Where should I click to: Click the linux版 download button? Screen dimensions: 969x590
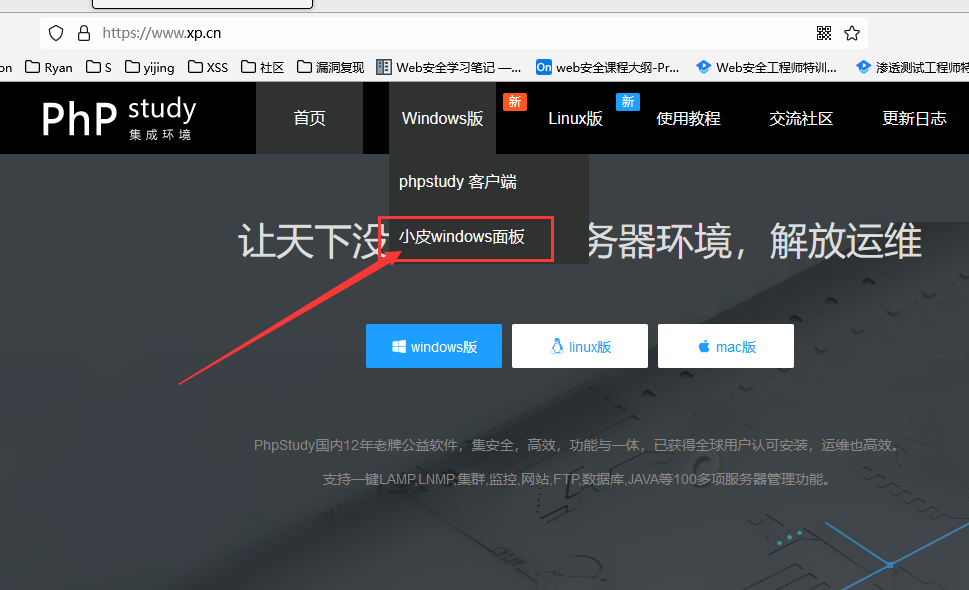[x=580, y=346]
